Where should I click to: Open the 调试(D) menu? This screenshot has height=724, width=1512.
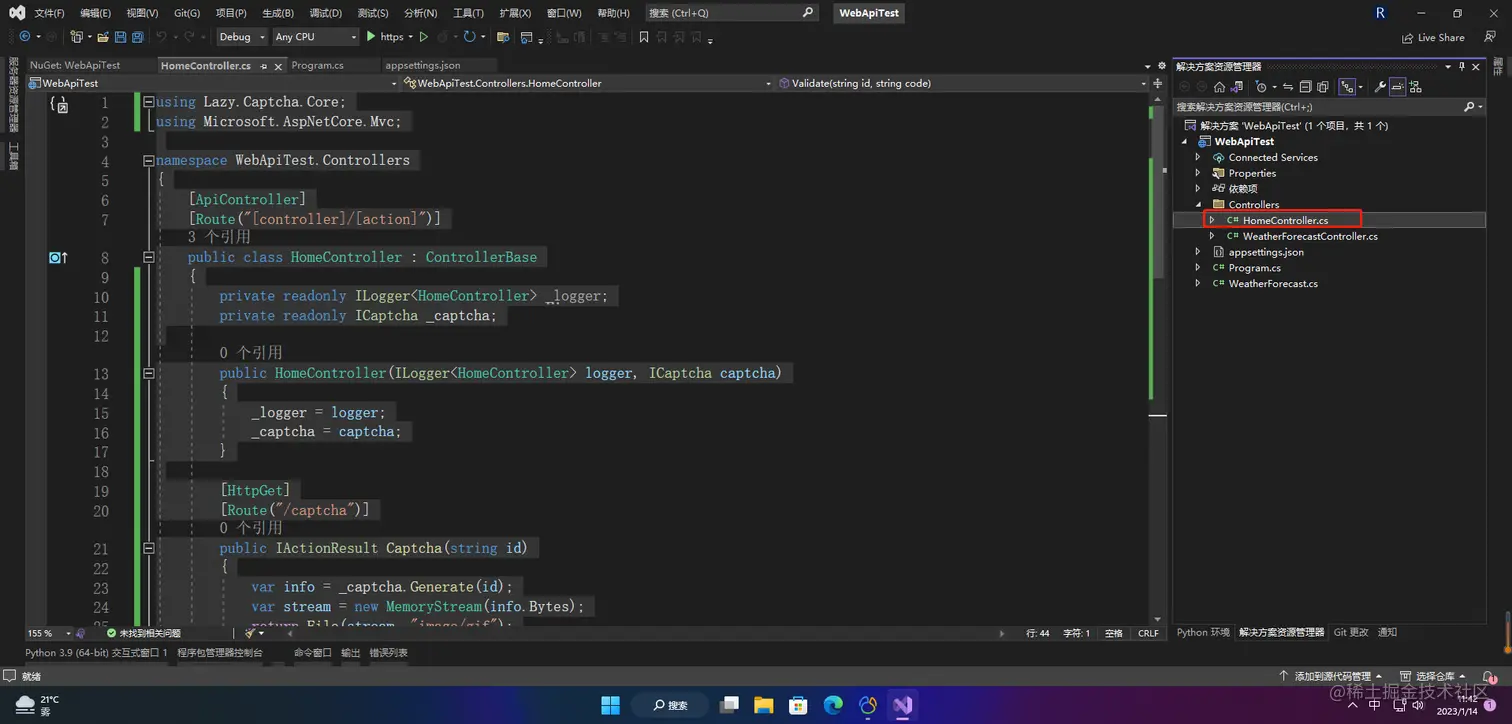(x=325, y=13)
